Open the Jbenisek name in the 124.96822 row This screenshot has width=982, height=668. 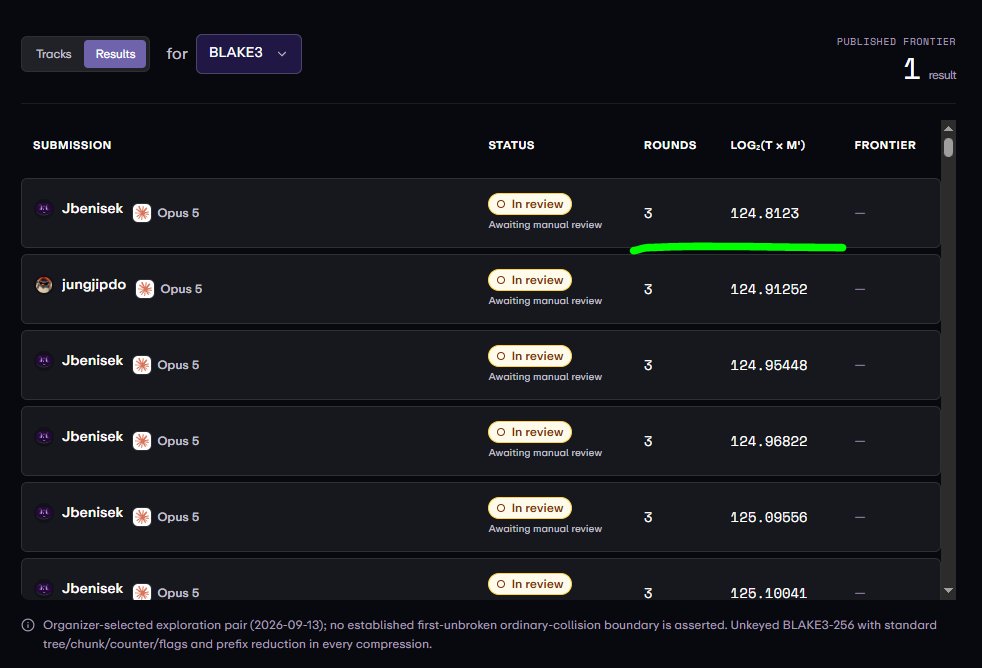pyautogui.click(x=92, y=436)
